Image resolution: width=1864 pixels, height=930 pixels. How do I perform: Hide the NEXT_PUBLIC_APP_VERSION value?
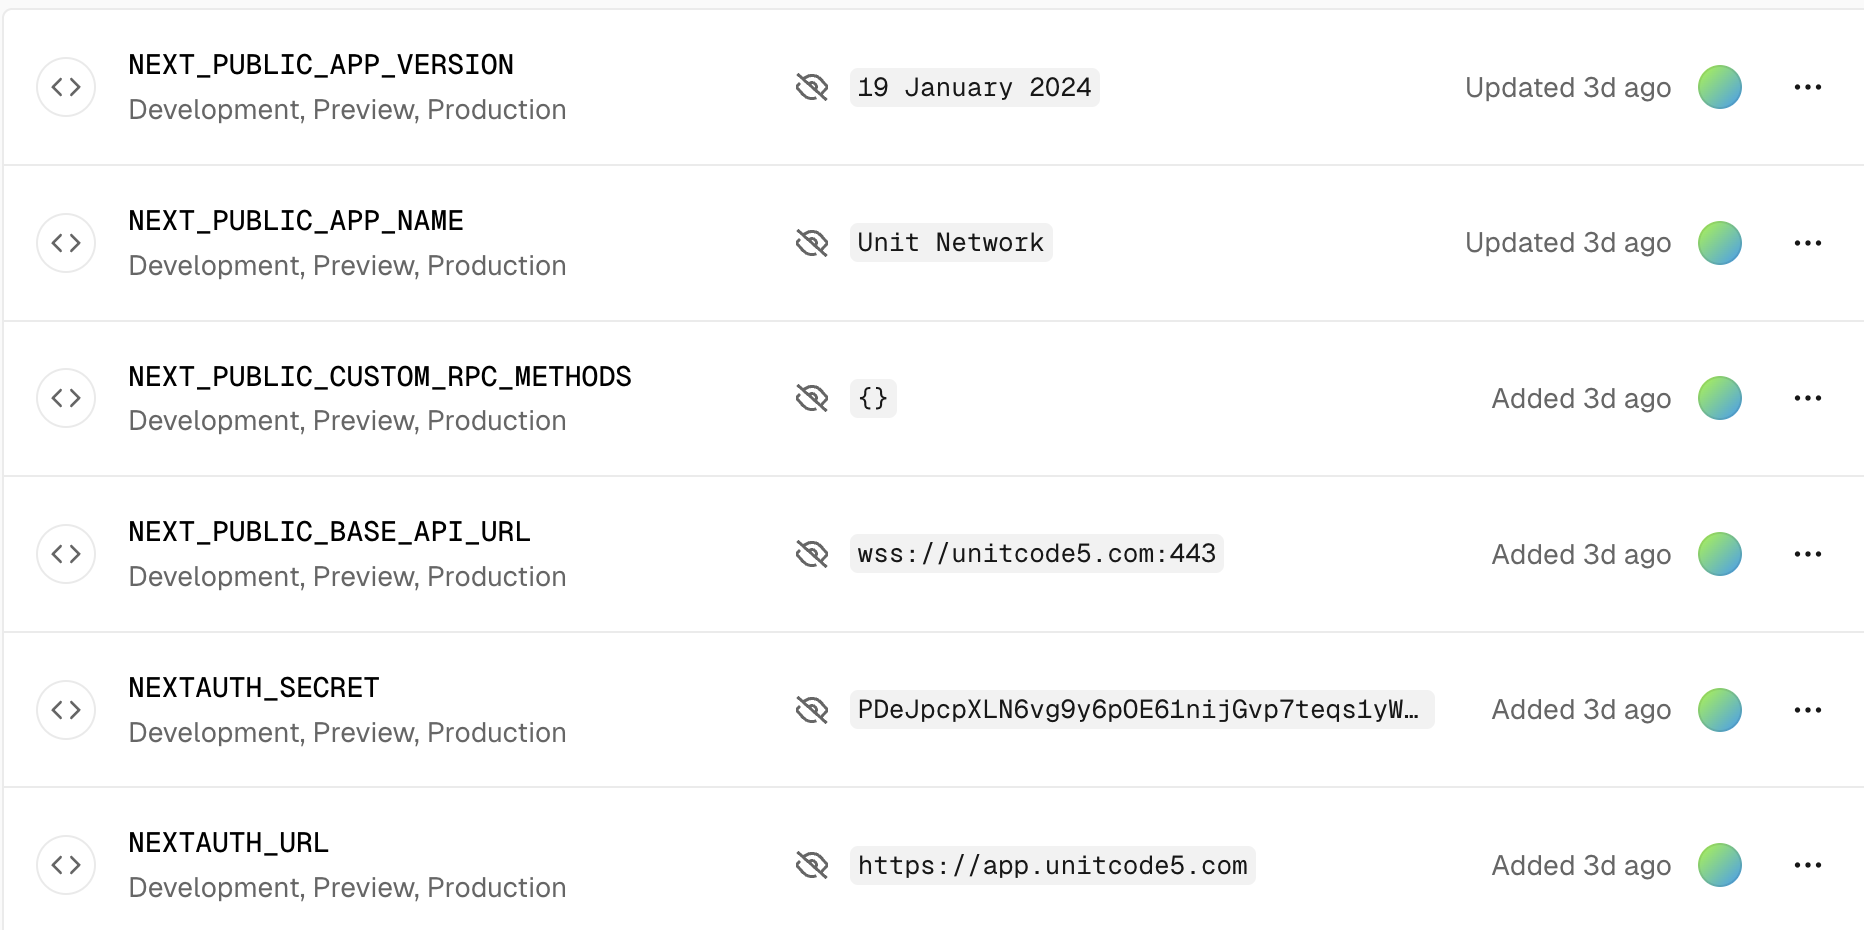coord(812,87)
